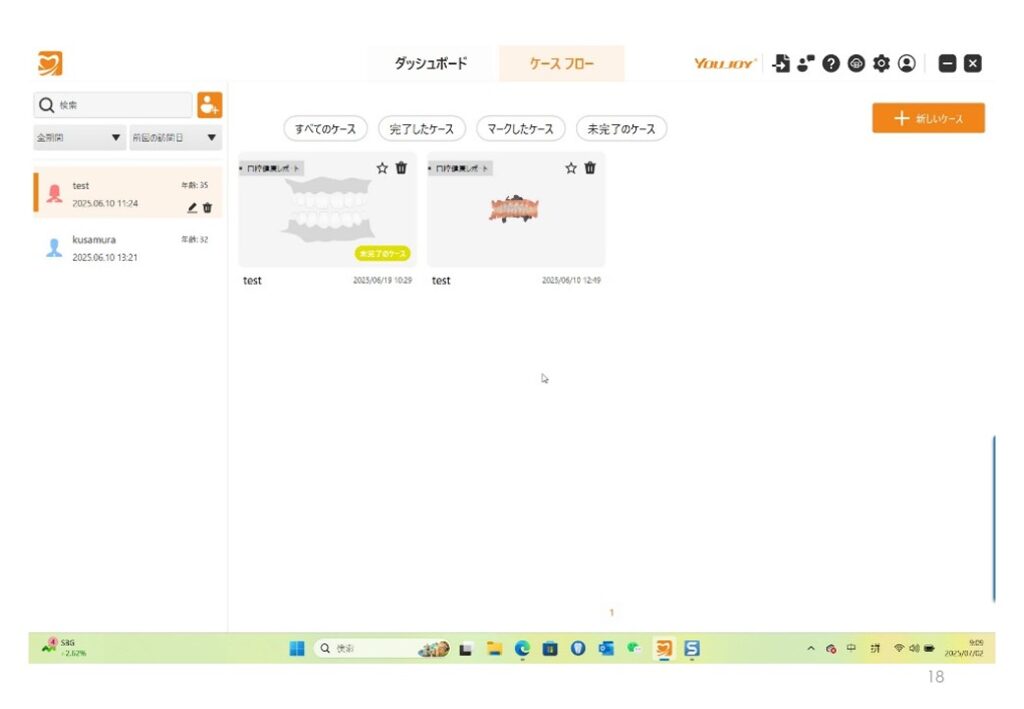Click the 新しいケース button
The image size is (1024, 709).
(x=928, y=118)
